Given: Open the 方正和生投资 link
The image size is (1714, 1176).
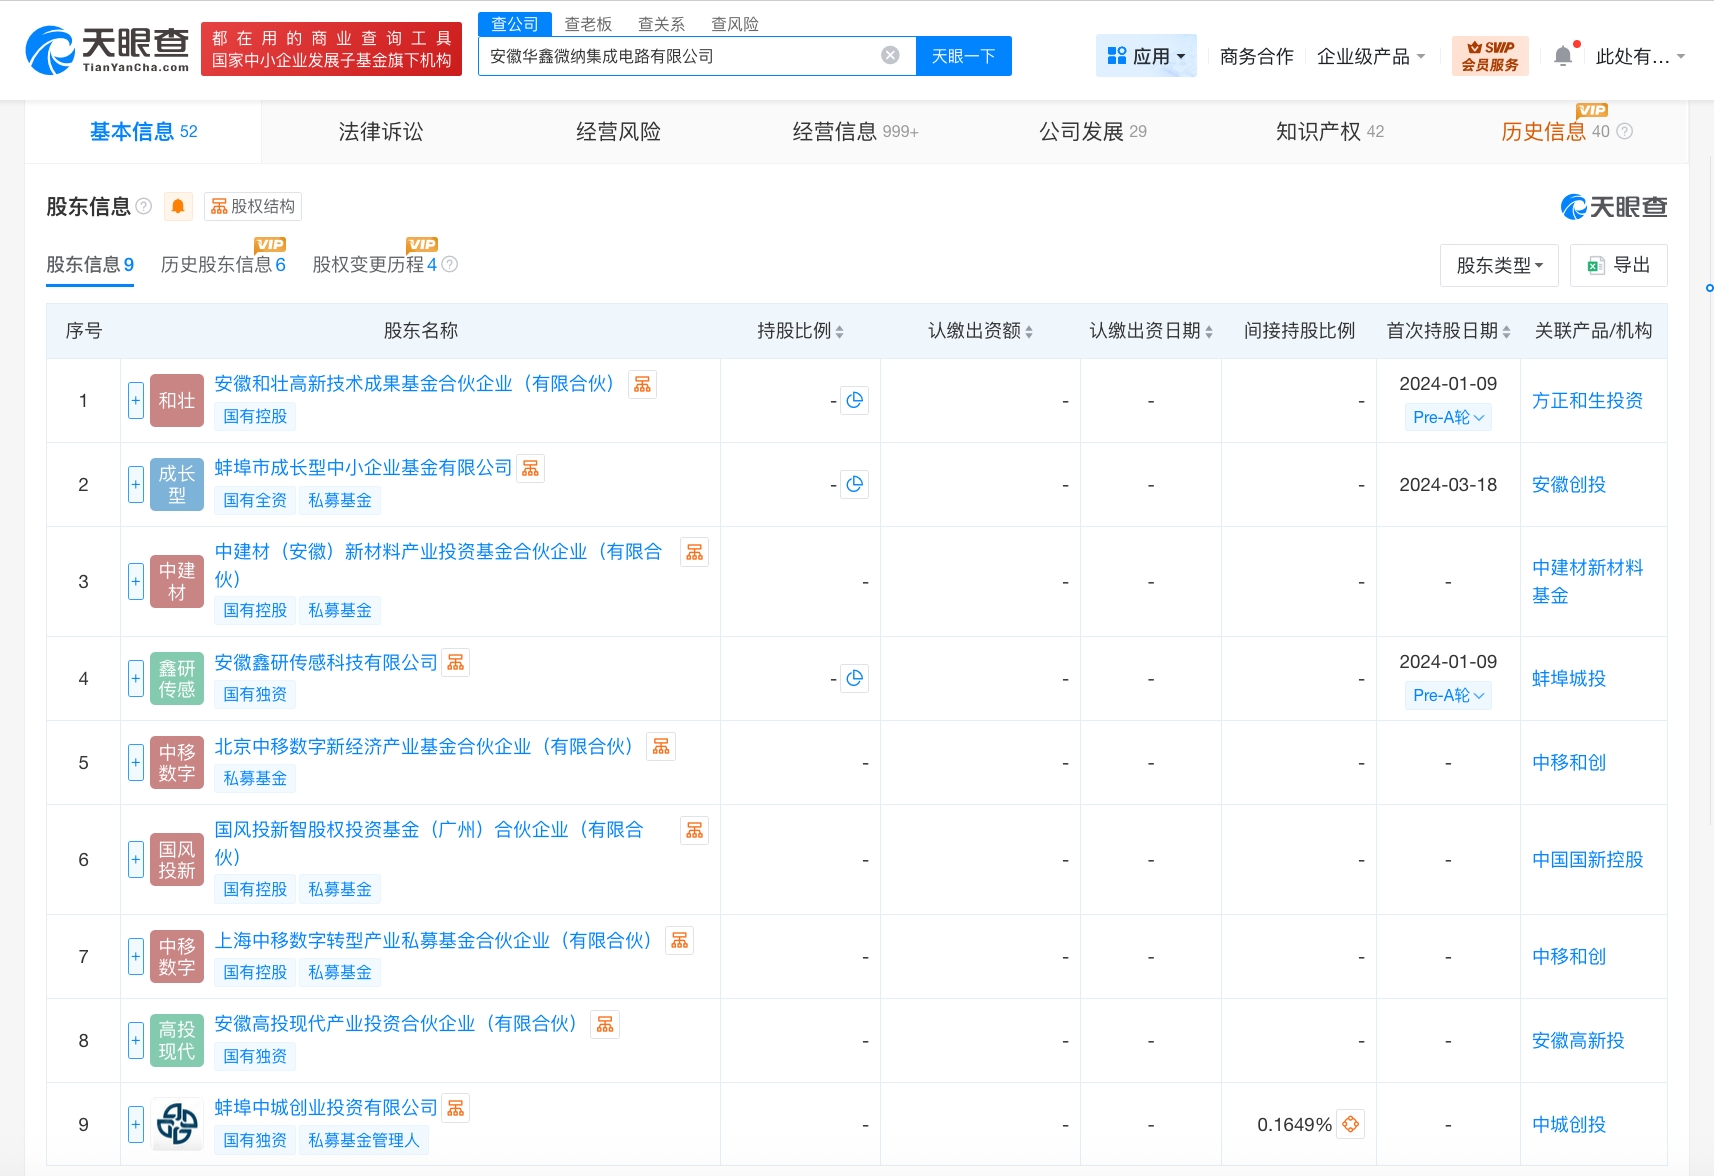Looking at the screenshot, I should click(1587, 399).
